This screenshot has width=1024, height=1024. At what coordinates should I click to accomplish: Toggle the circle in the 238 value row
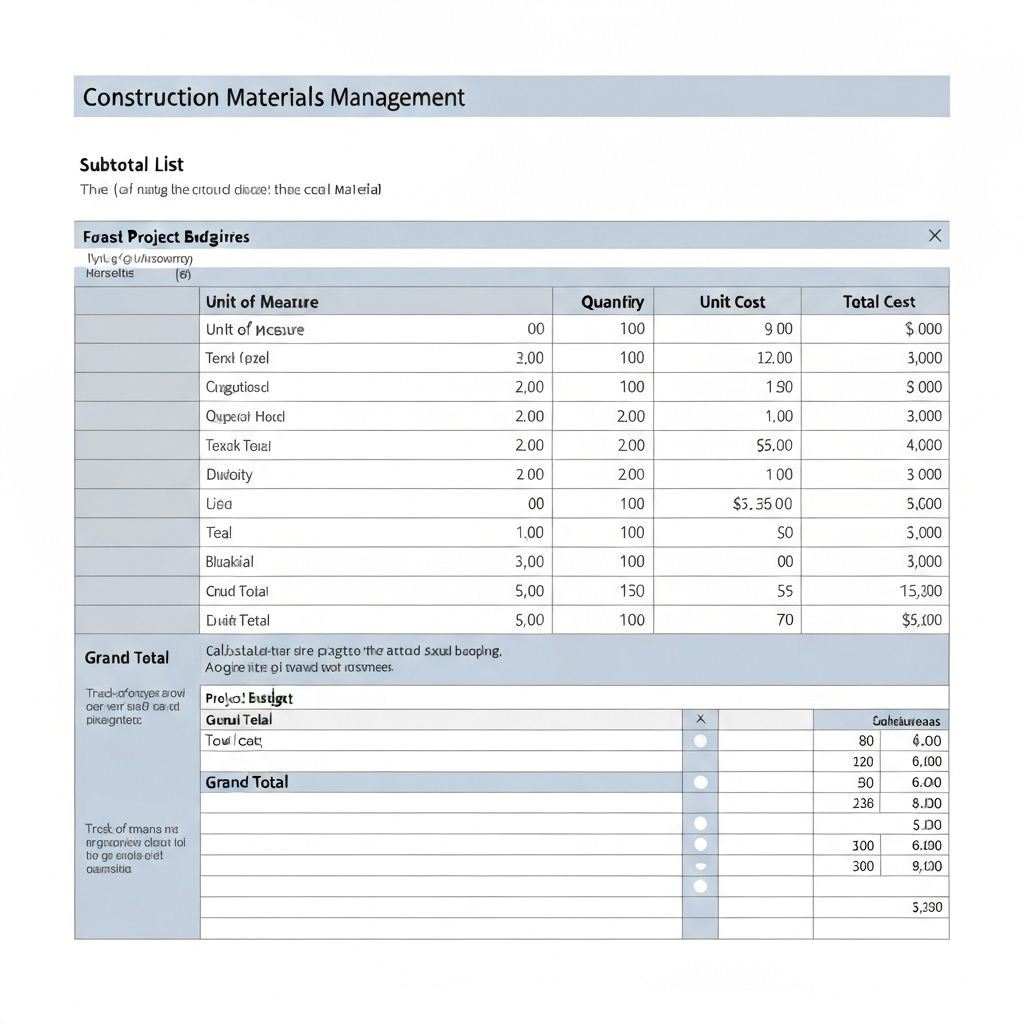(x=701, y=803)
